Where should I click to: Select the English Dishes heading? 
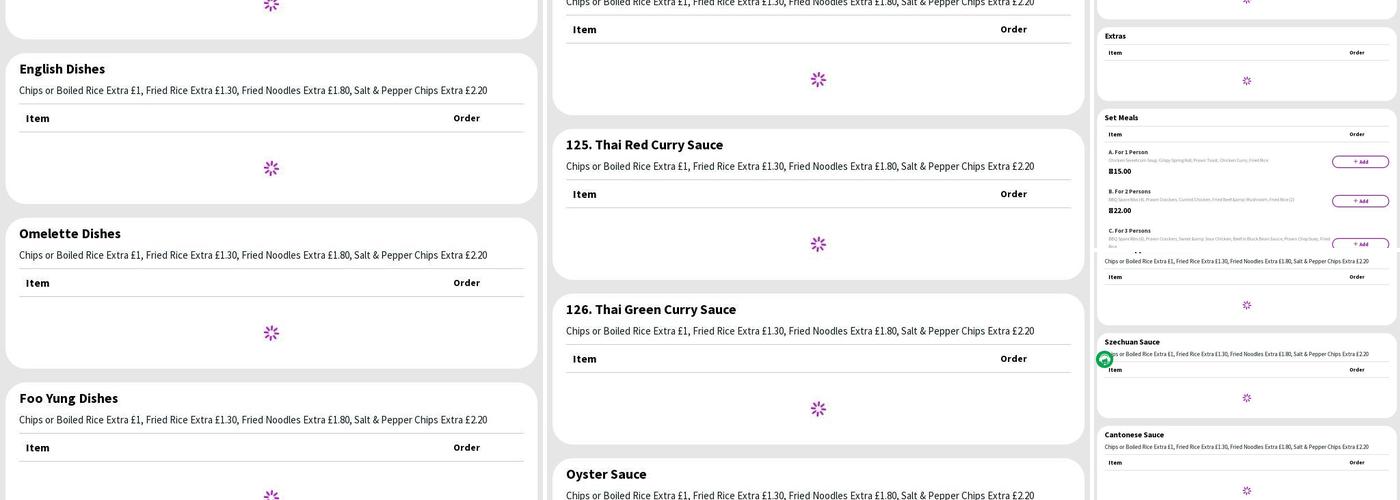point(62,69)
